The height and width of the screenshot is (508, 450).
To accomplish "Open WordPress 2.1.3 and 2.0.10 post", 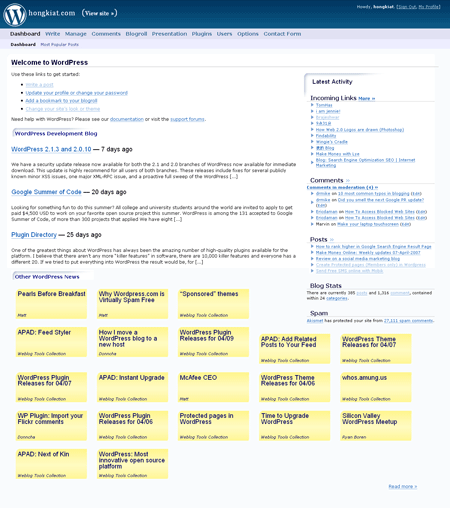I will [51, 149].
